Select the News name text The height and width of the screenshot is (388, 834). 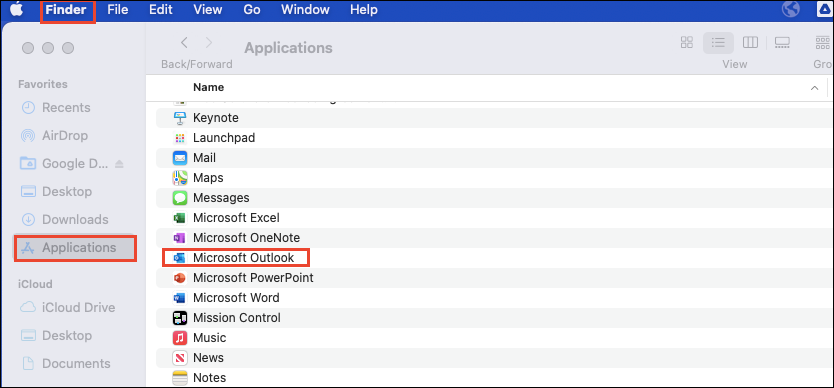(208, 358)
